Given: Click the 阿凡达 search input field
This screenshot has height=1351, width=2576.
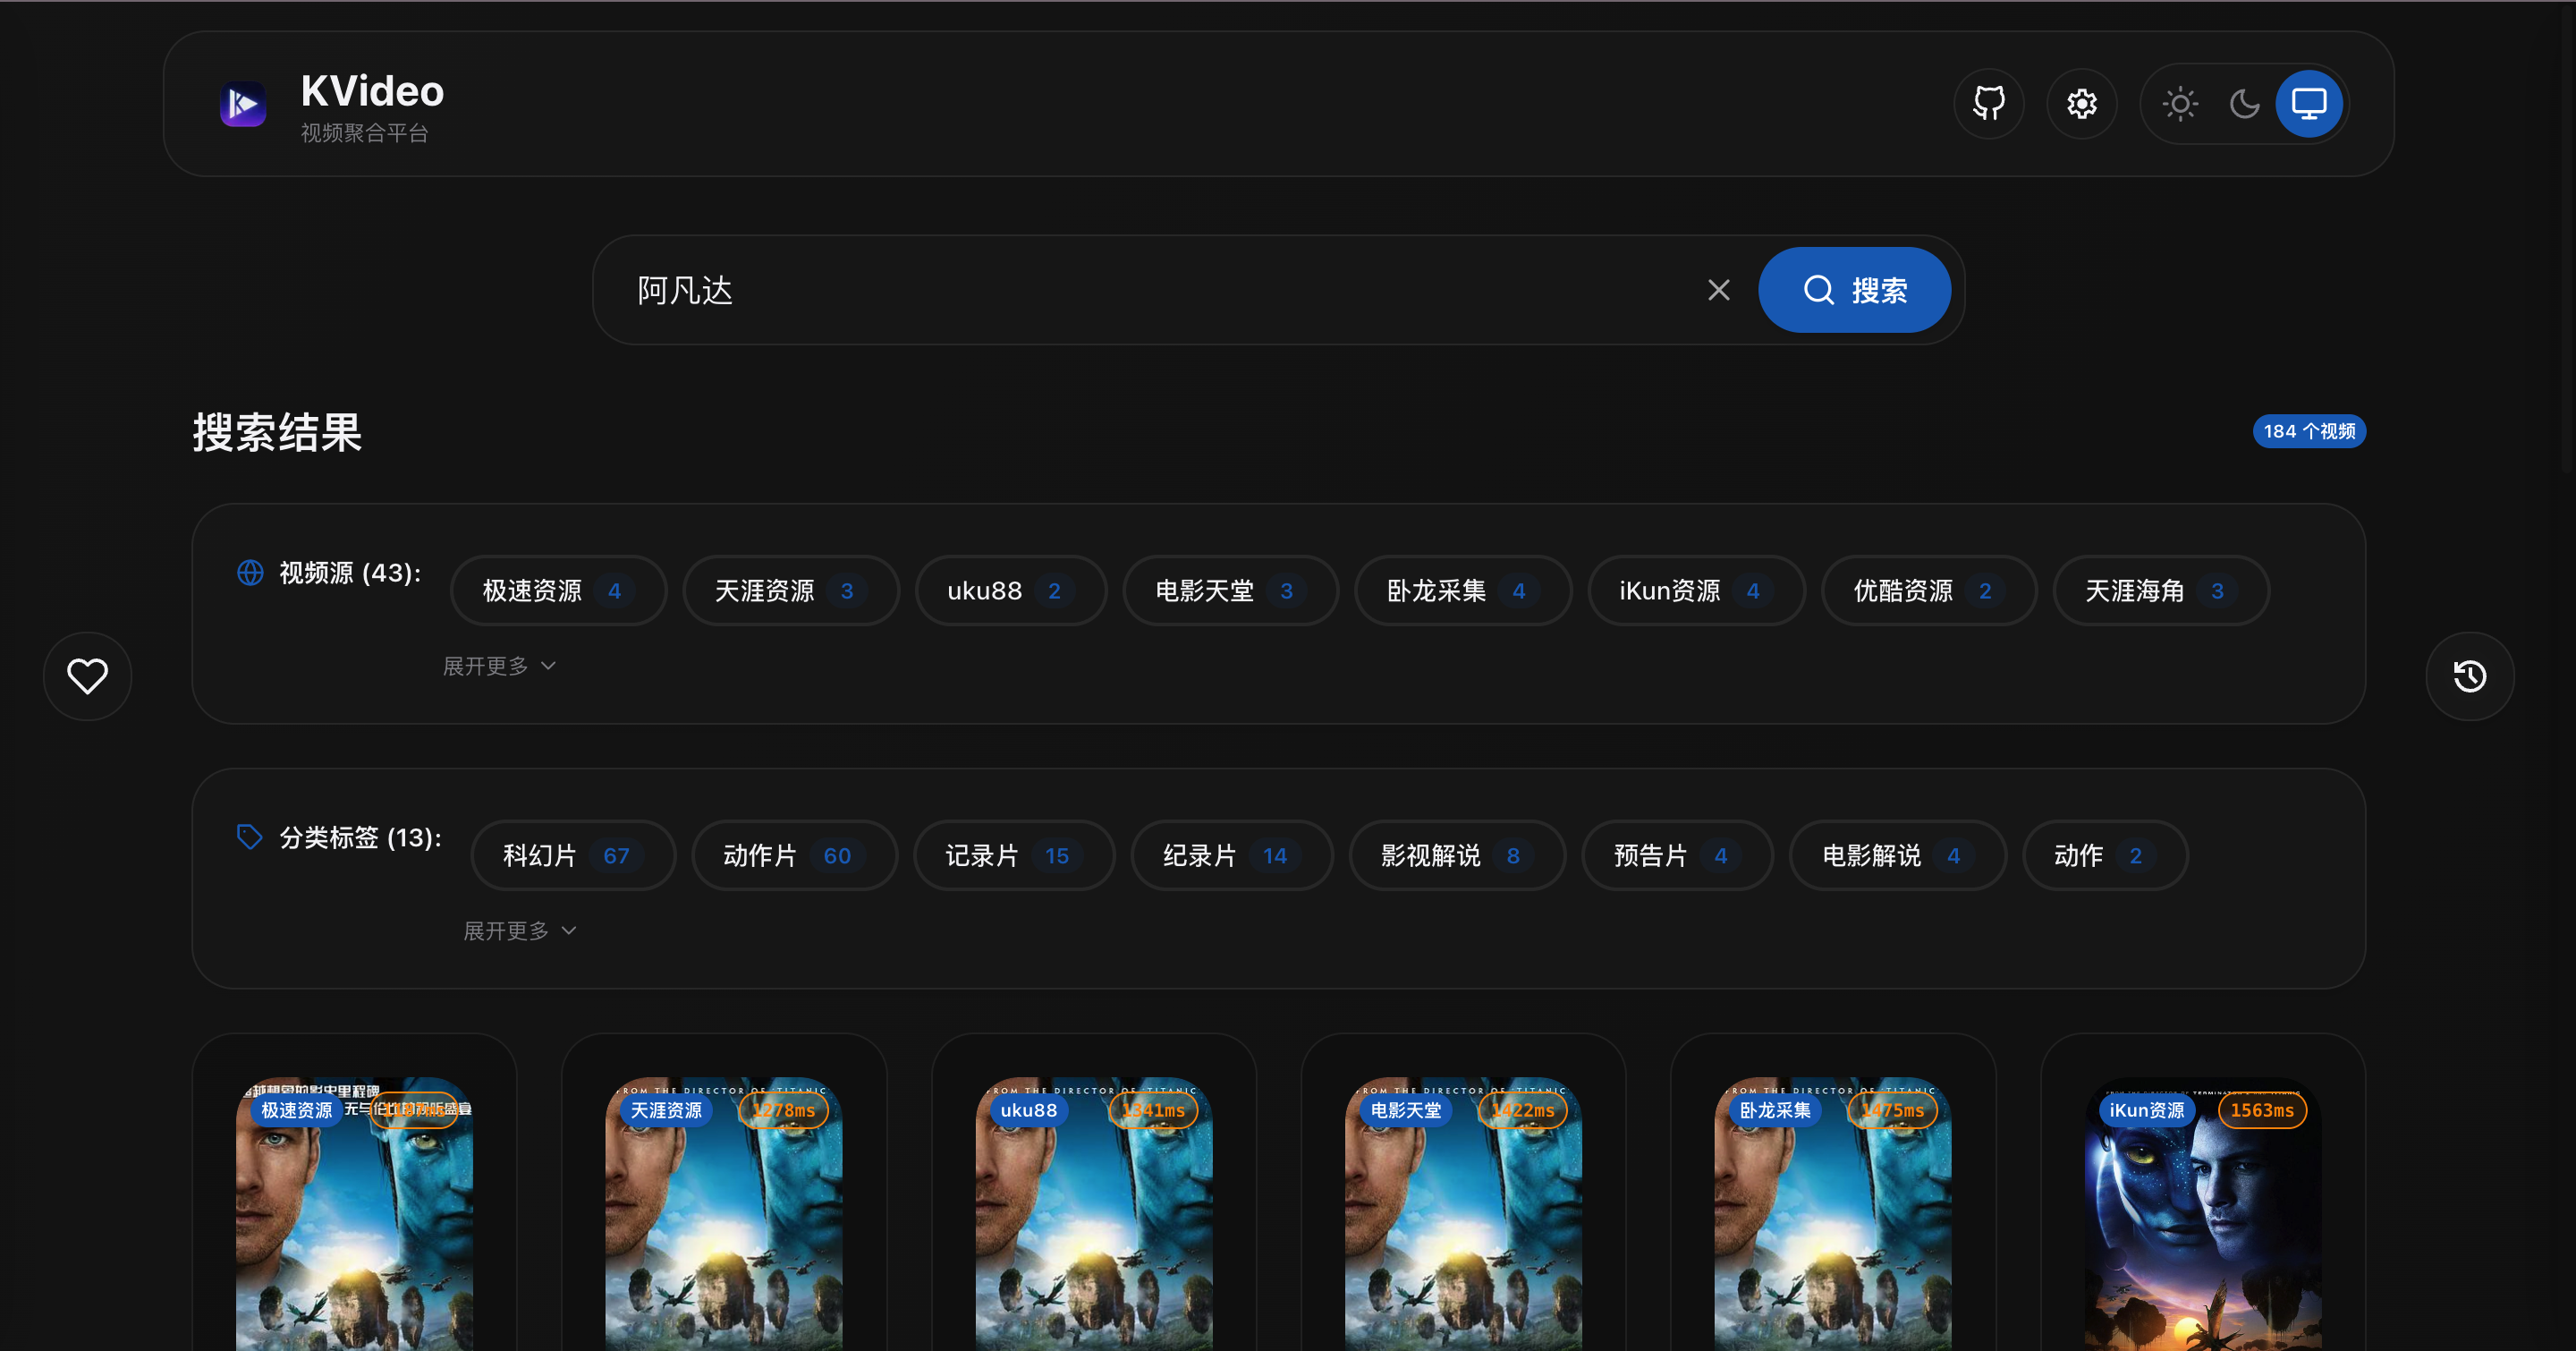Looking at the screenshot, I should coord(1150,290).
